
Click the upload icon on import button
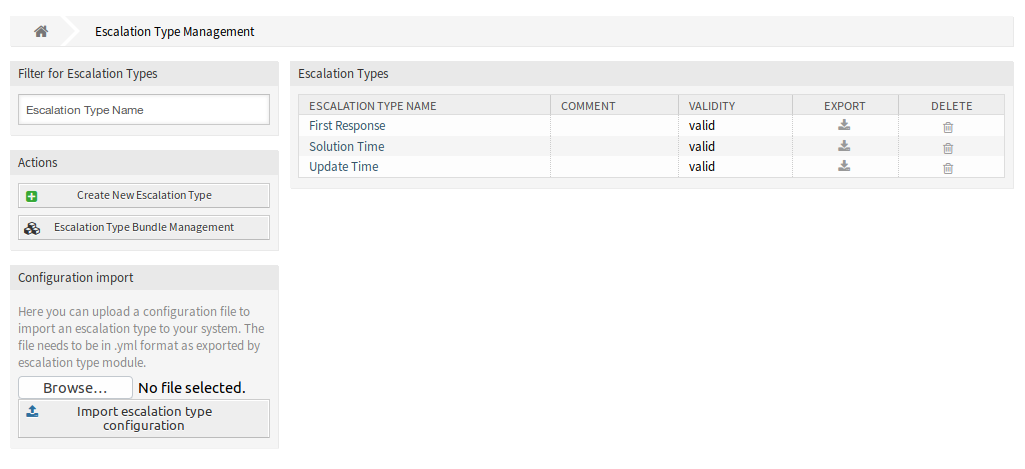click(32, 411)
